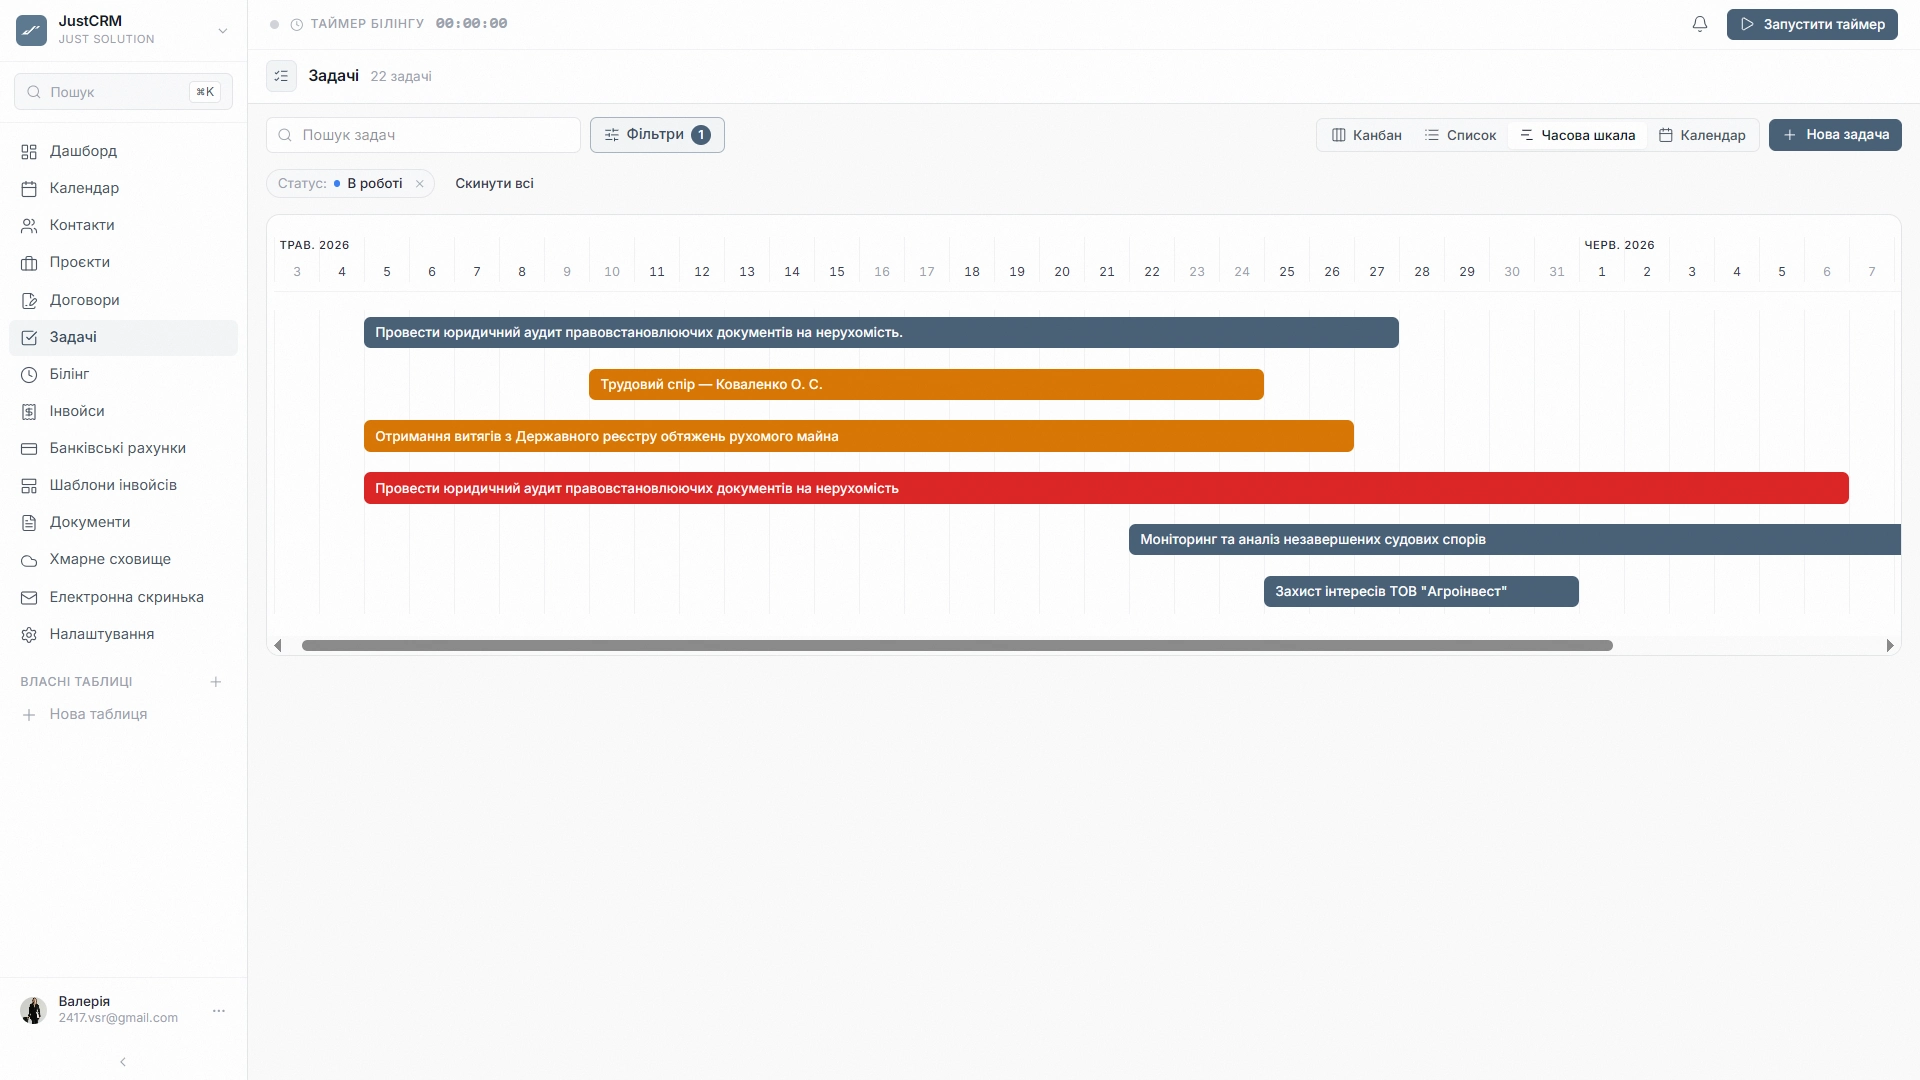This screenshot has height=1080, width=1920.
Task: Click the 22 задачі count label
Action: (x=401, y=77)
